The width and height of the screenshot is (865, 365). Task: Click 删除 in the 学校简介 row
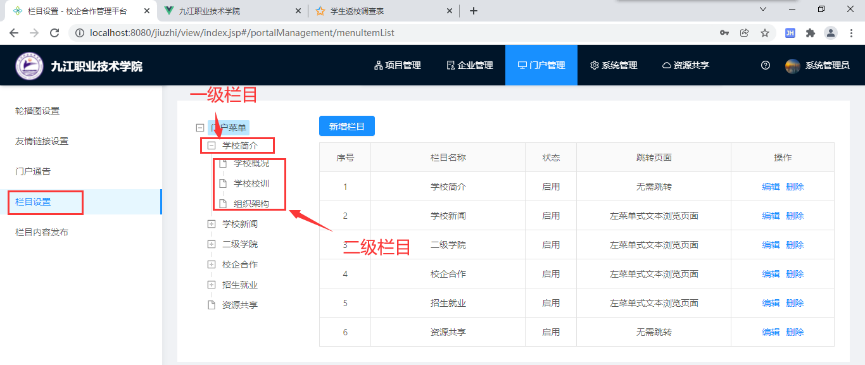795,187
